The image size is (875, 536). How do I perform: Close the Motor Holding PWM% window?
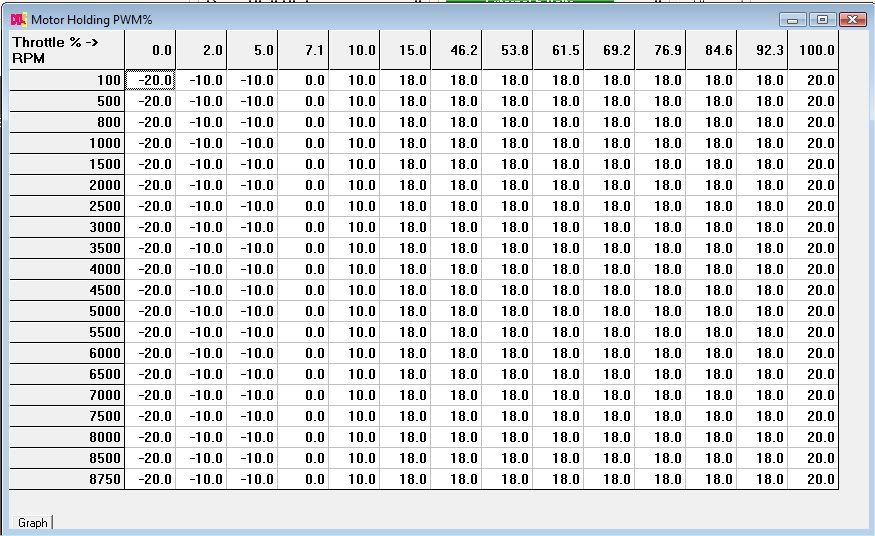pyautogui.click(x=852, y=19)
